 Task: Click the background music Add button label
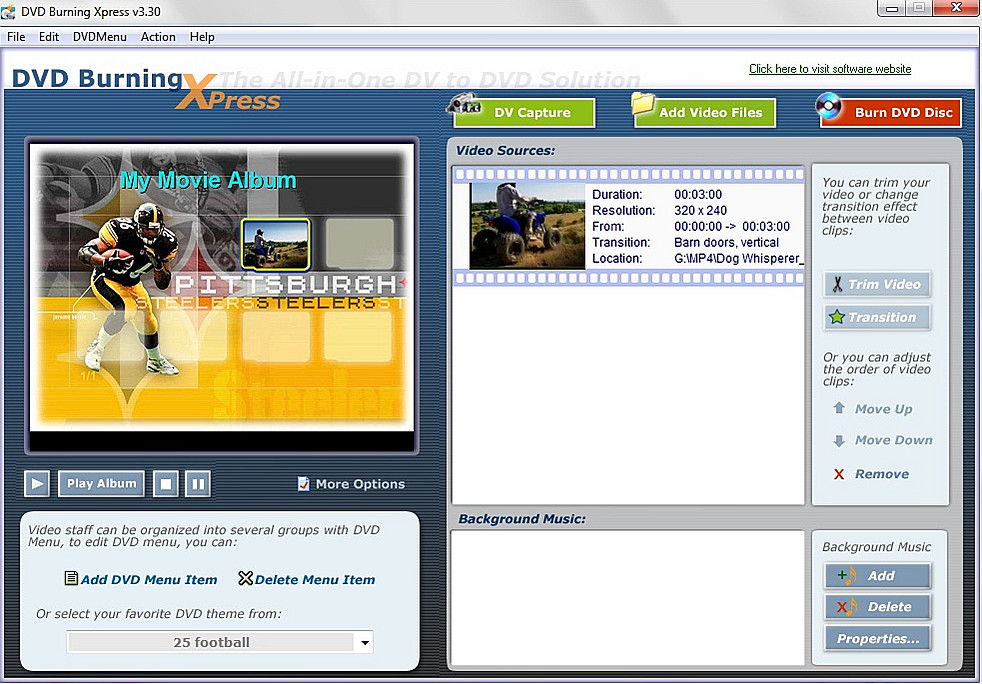[x=881, y=576]
